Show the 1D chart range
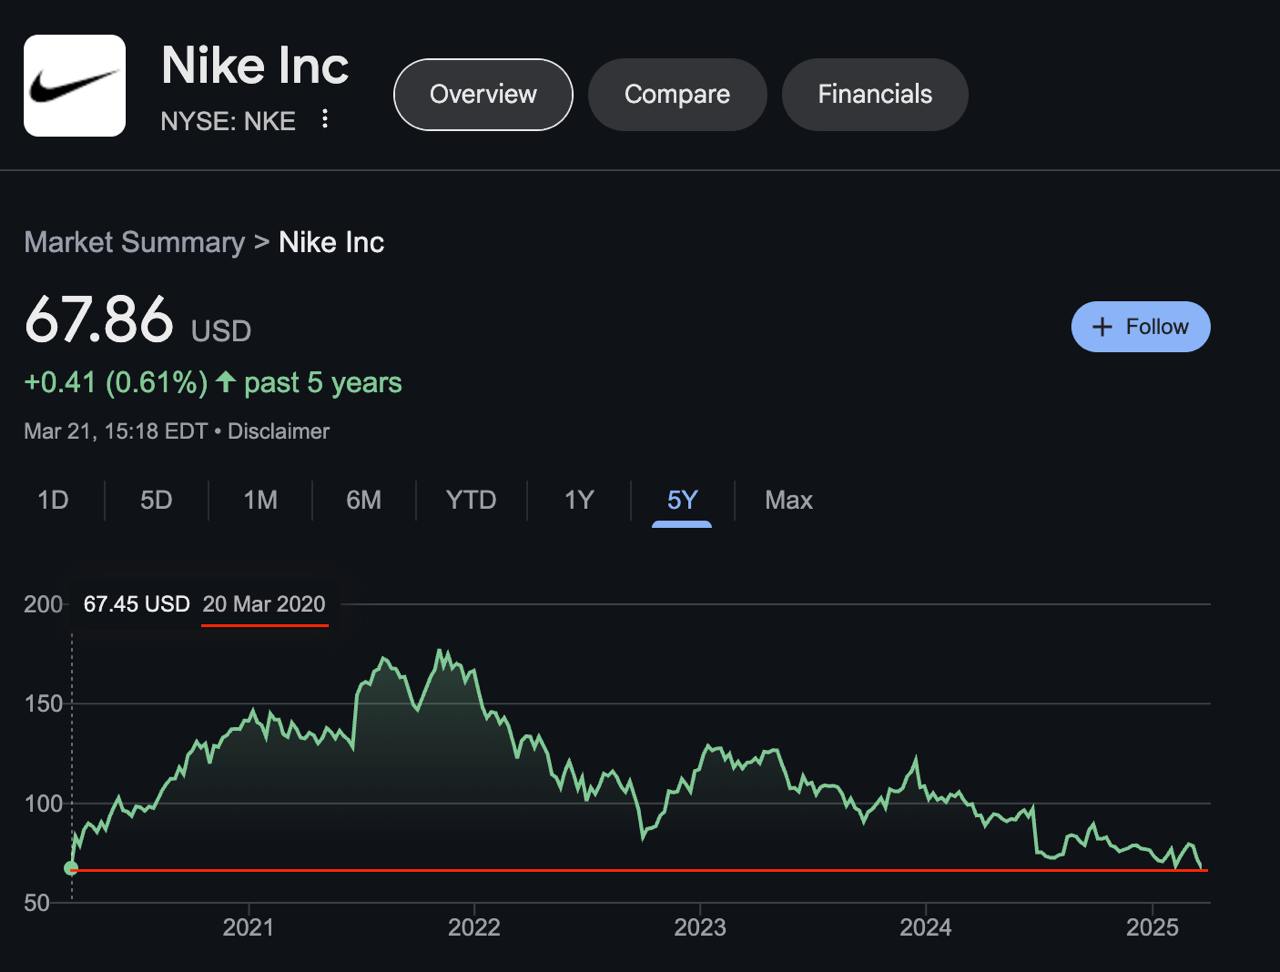The image size is (1280, 972). [x=53, y=500]
